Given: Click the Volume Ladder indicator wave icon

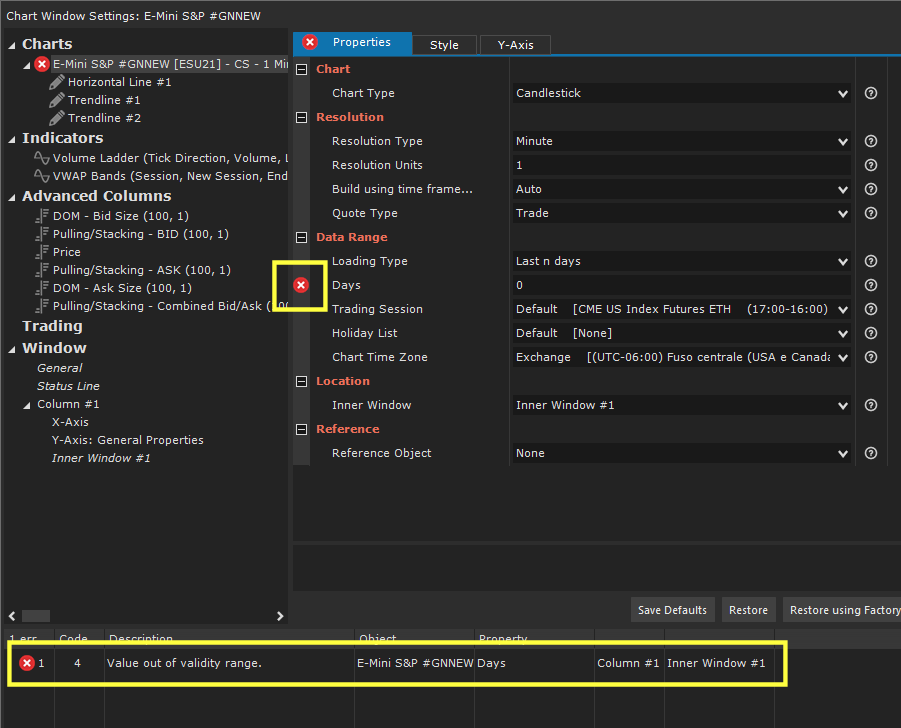Looking at the screenshot, I should click(41, 158).
